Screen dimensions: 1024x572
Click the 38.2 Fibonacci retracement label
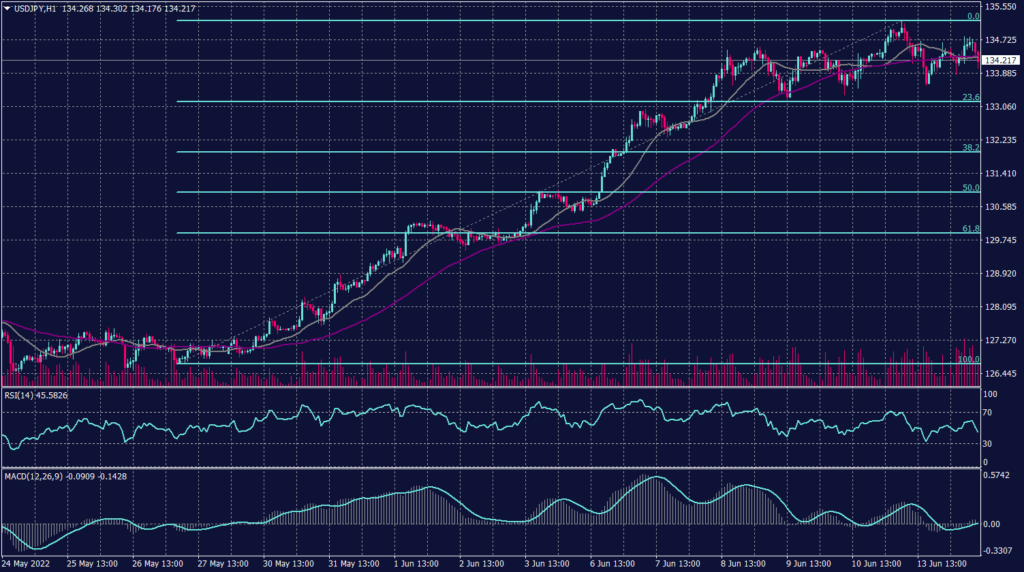(x=969, y=147)
